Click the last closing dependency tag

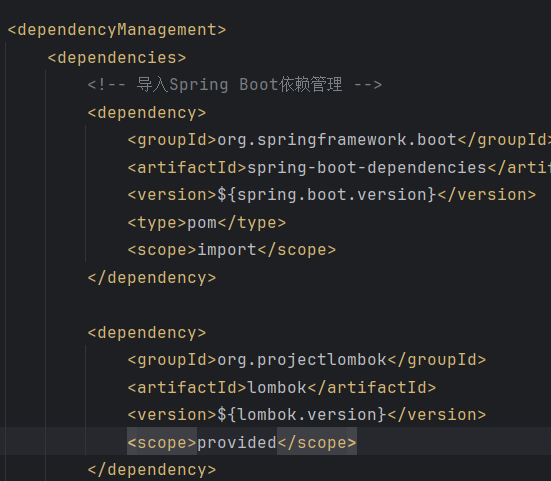tap(152, 470)
